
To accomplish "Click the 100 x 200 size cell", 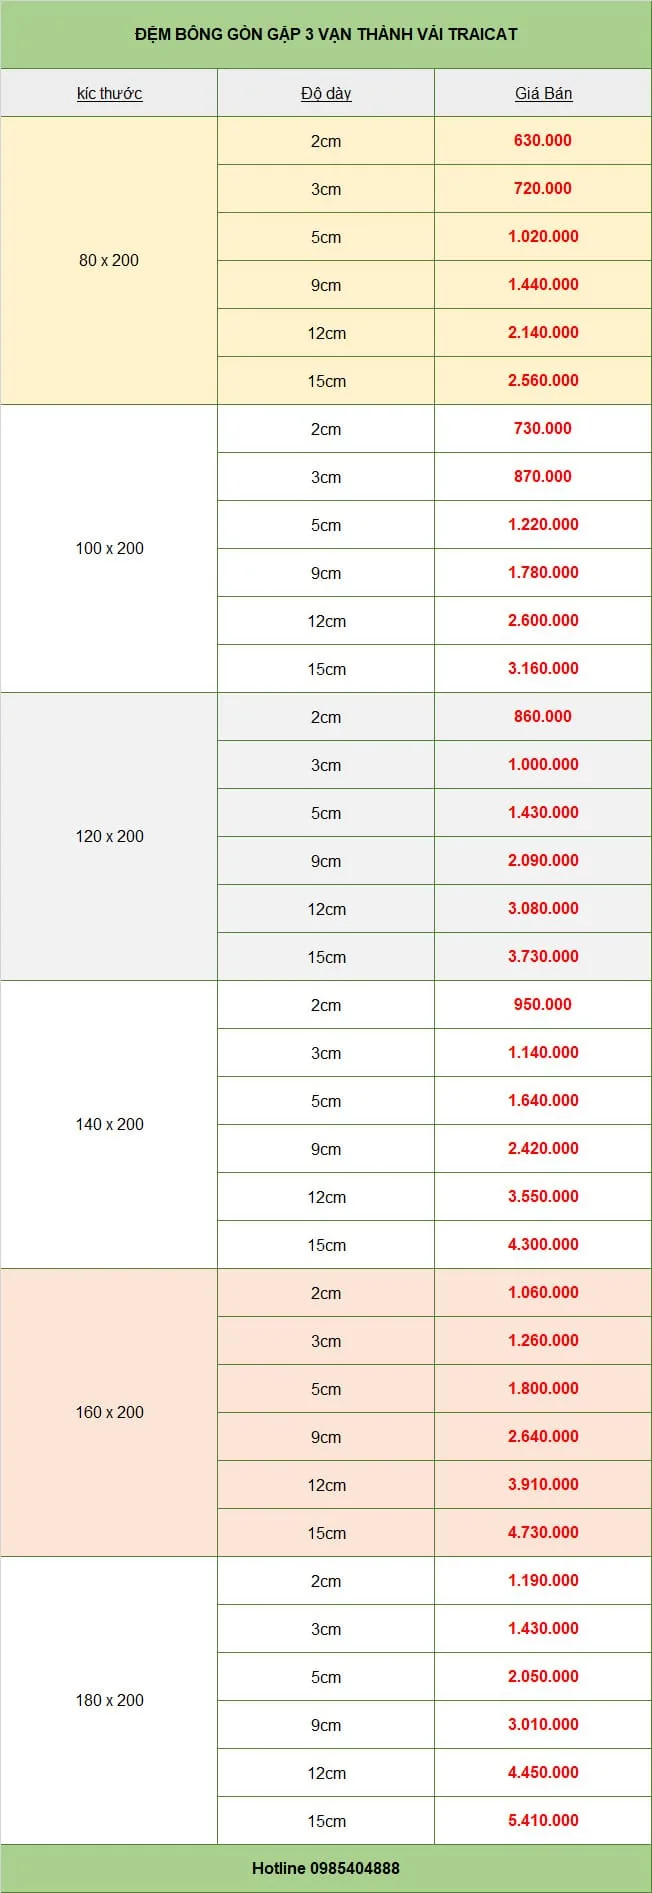I will [x=109, y=548].
